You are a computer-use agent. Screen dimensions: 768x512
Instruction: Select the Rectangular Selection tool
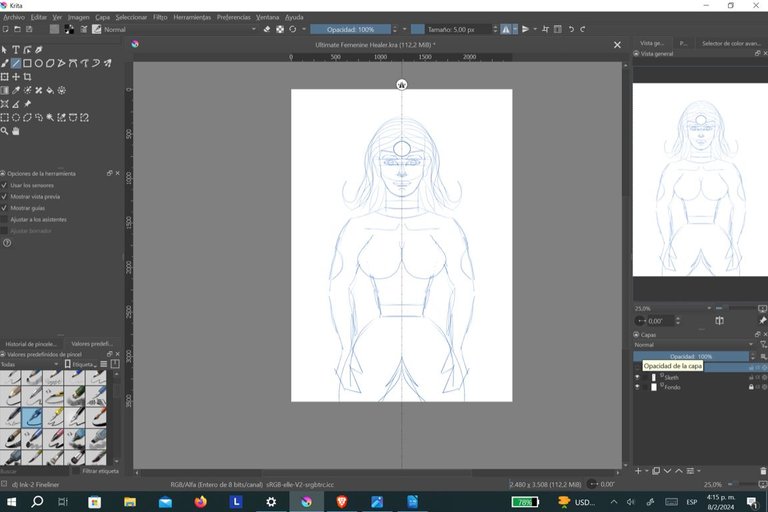(x=4, y=118)
